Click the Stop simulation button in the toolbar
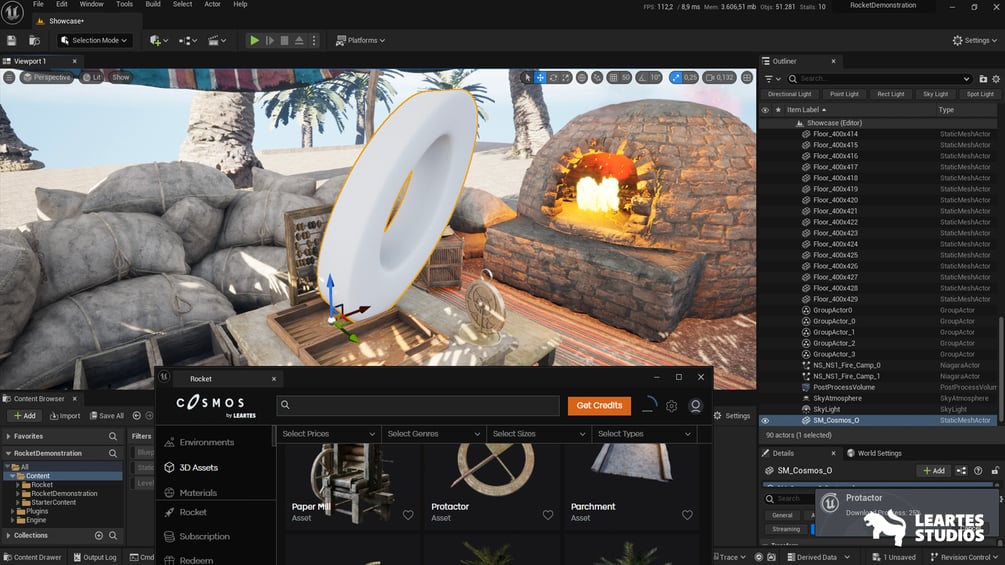The image size is (1005, 565). tap(284, 40)
